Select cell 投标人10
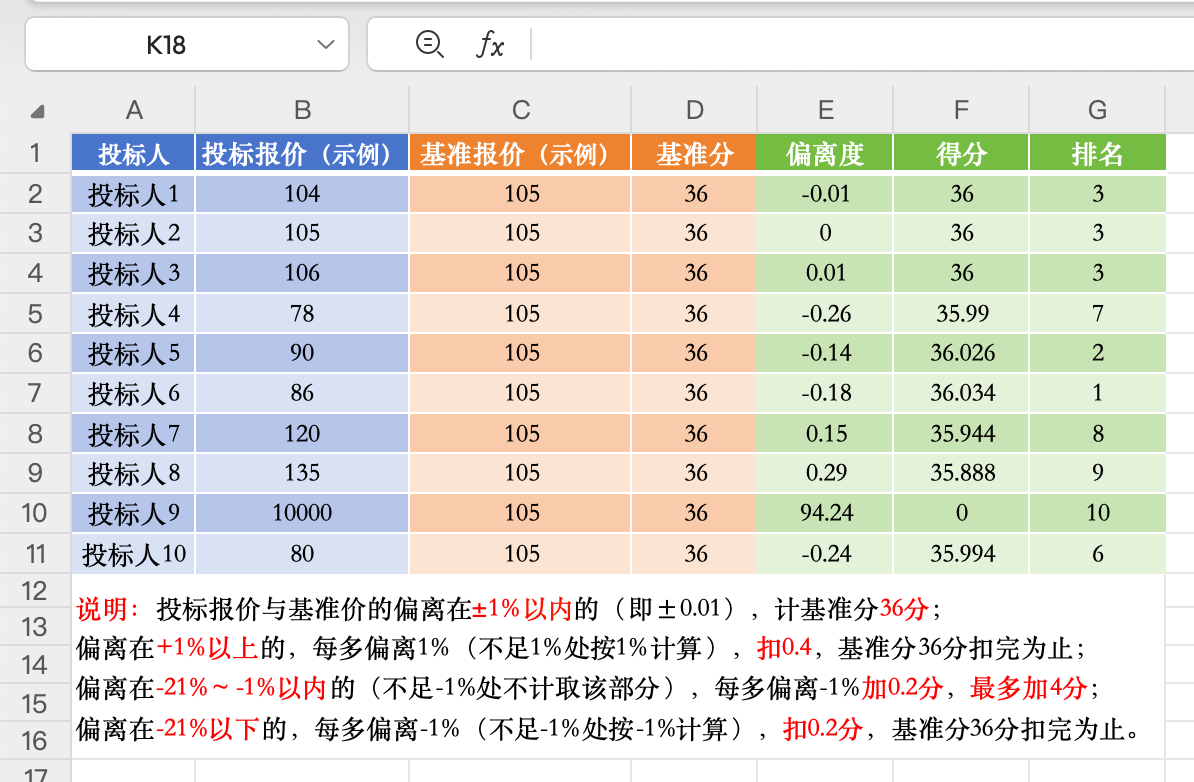 (x=134, y=554)
